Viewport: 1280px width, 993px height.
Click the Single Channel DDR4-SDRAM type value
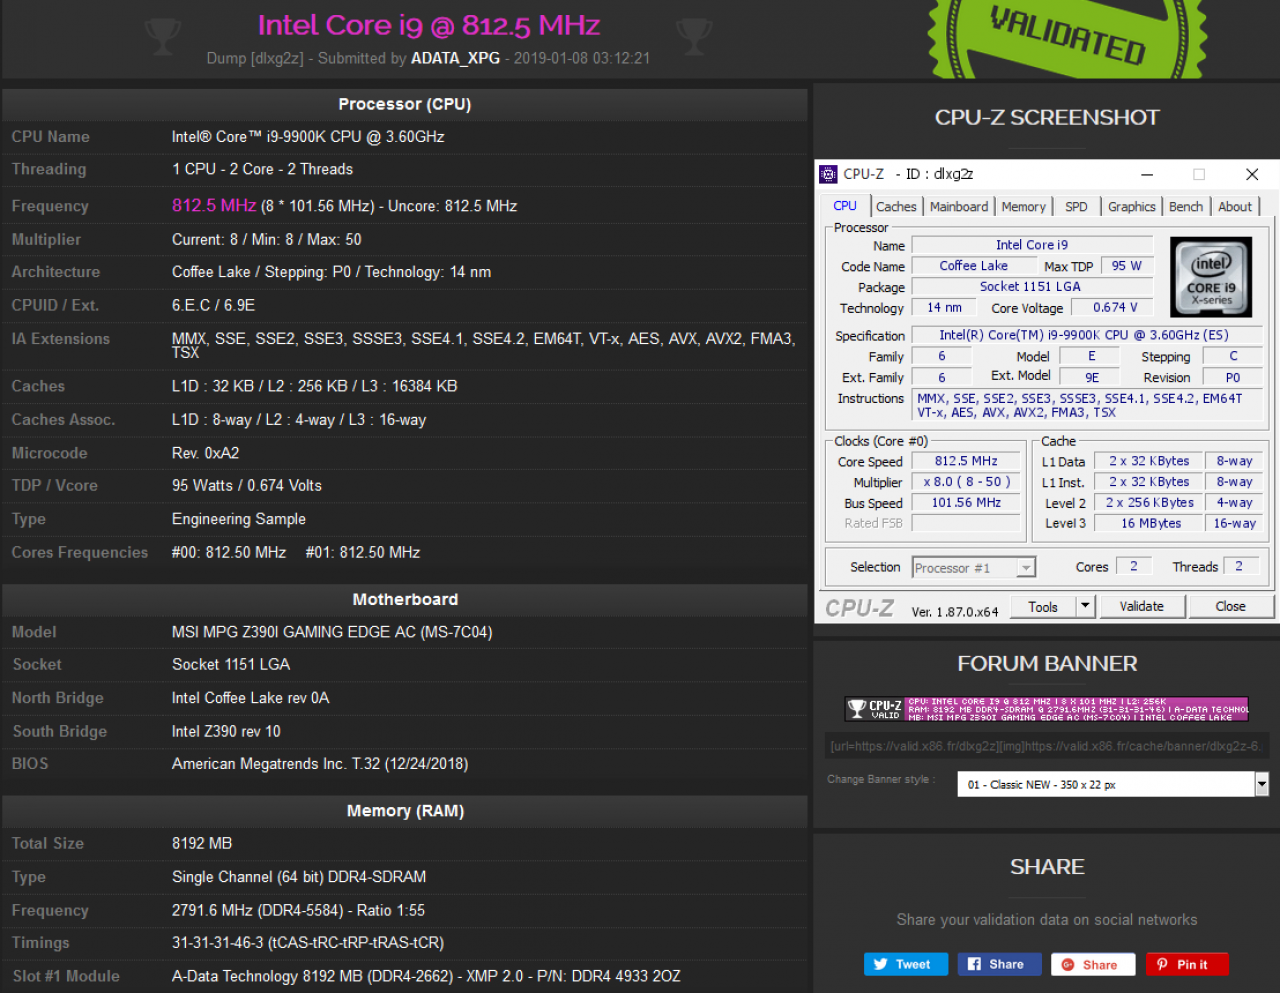[x=299, y=877]
